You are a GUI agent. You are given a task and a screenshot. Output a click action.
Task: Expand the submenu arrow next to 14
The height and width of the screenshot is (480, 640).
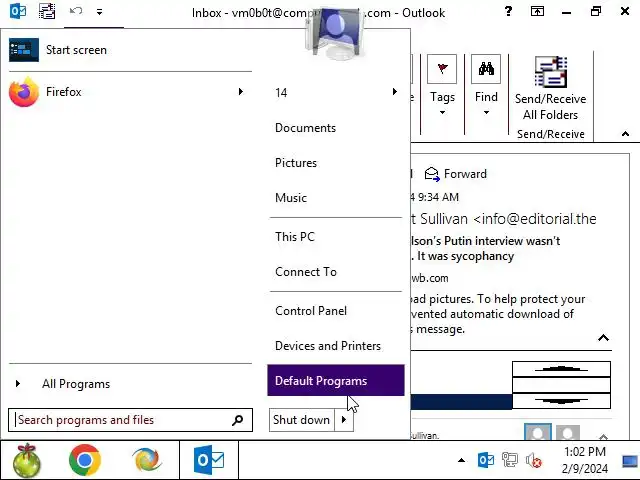(x=394, y=92)
